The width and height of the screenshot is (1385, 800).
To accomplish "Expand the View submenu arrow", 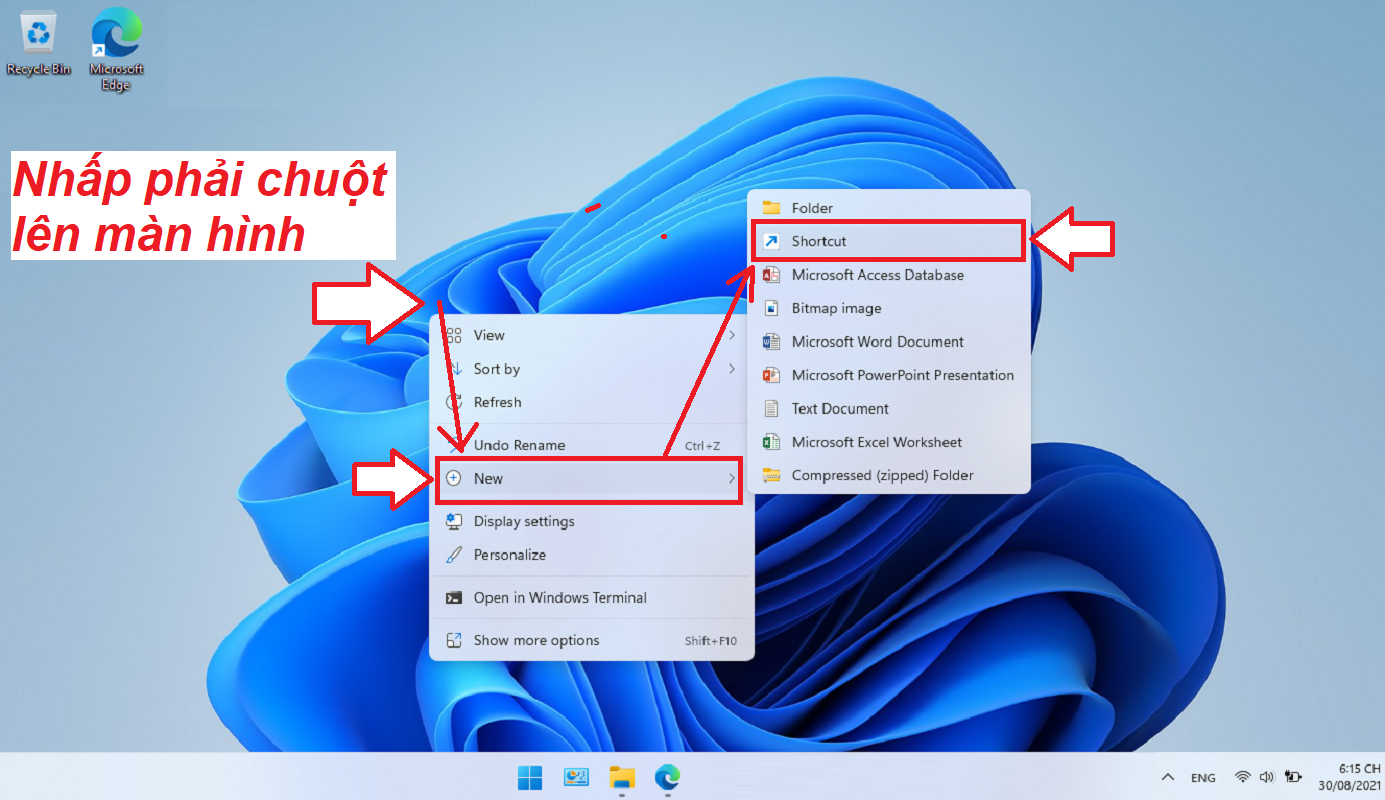I will pyautogui.click(x=732, y=335).
